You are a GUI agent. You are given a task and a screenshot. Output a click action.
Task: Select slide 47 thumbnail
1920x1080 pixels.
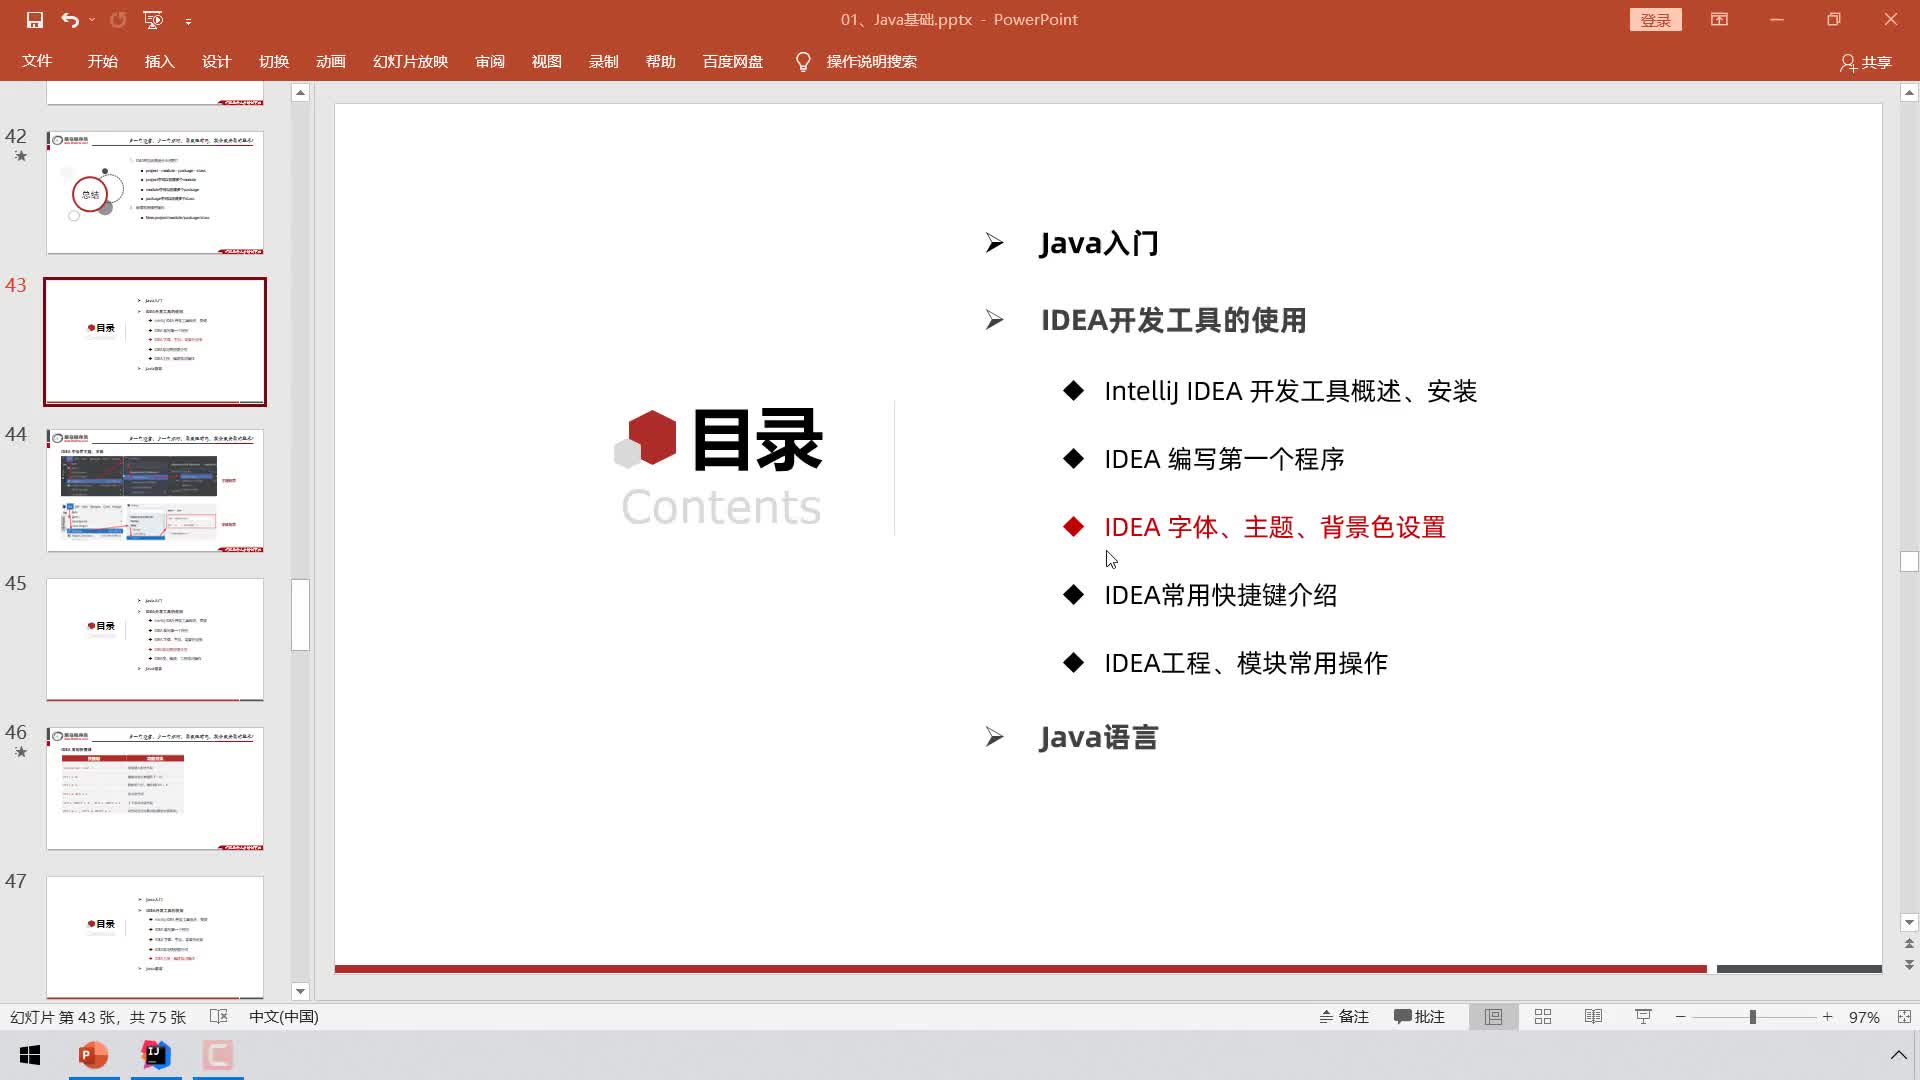pos(155,937)
